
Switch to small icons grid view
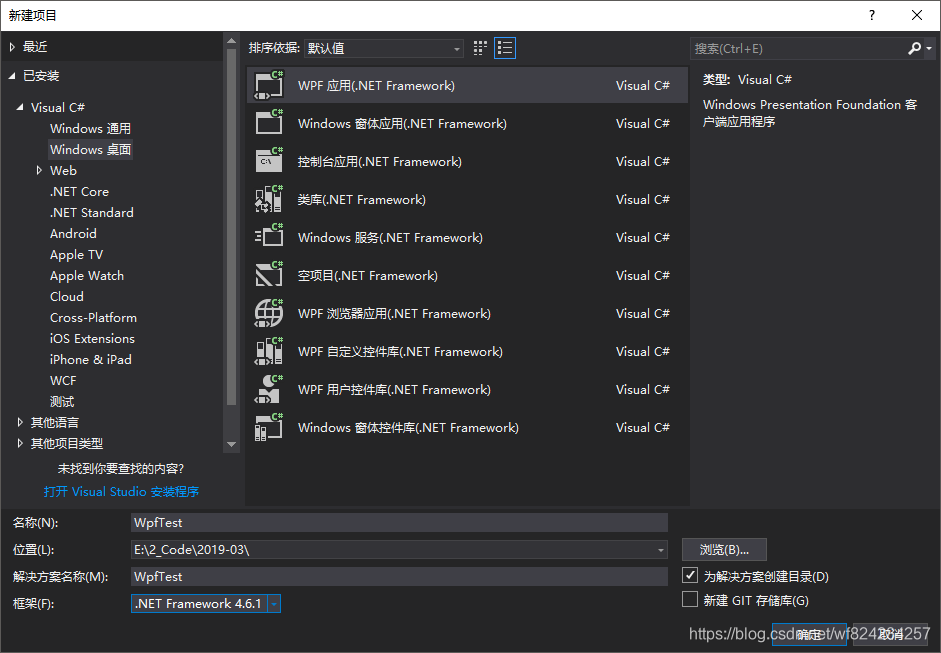(x=480, y=48)
